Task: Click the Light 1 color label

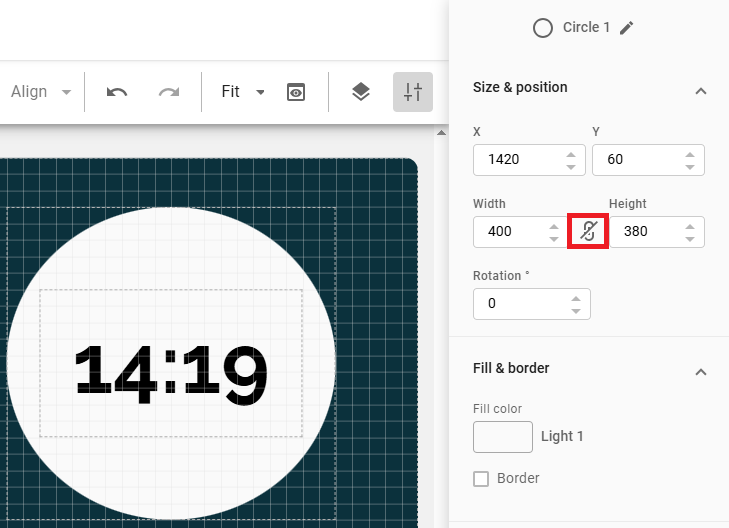Action: click(x=562, y=436)
